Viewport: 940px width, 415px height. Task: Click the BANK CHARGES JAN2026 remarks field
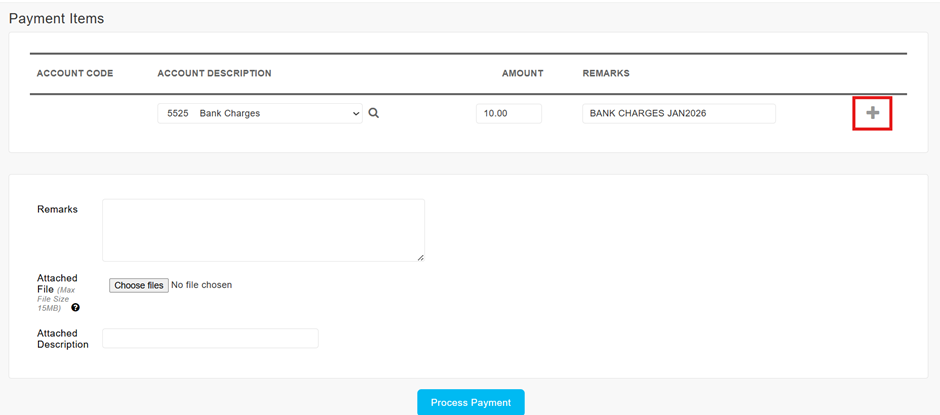[678, 114]
